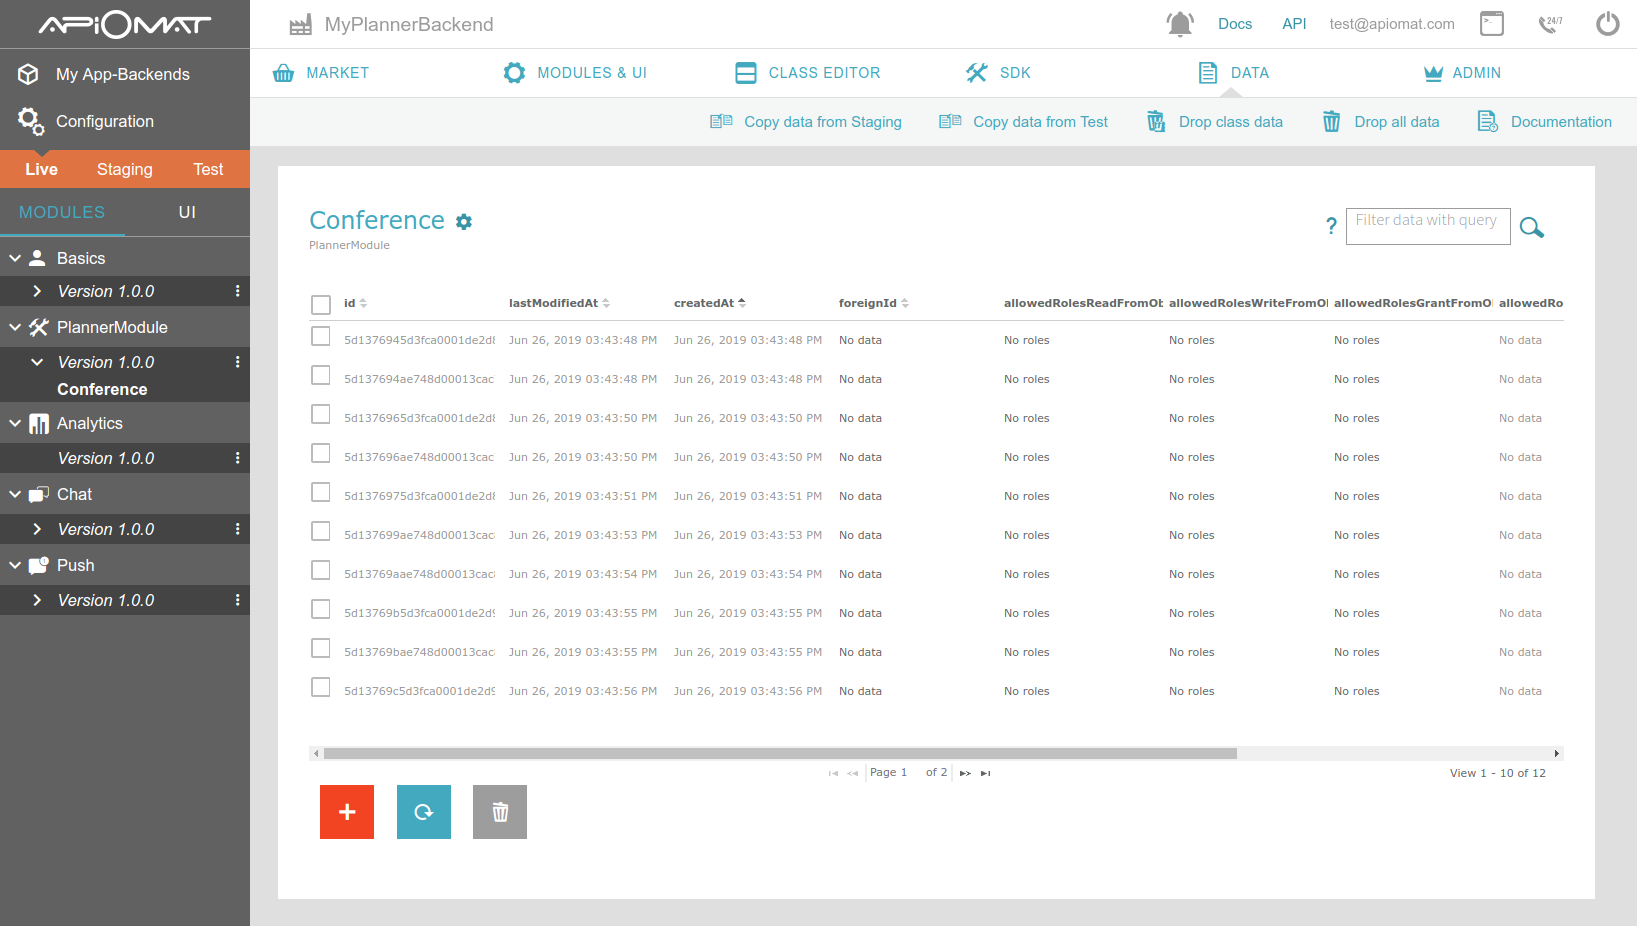Click the Conference settings gear icon
The width and height of the screenshot is (1637, 926).
point(464,222)
